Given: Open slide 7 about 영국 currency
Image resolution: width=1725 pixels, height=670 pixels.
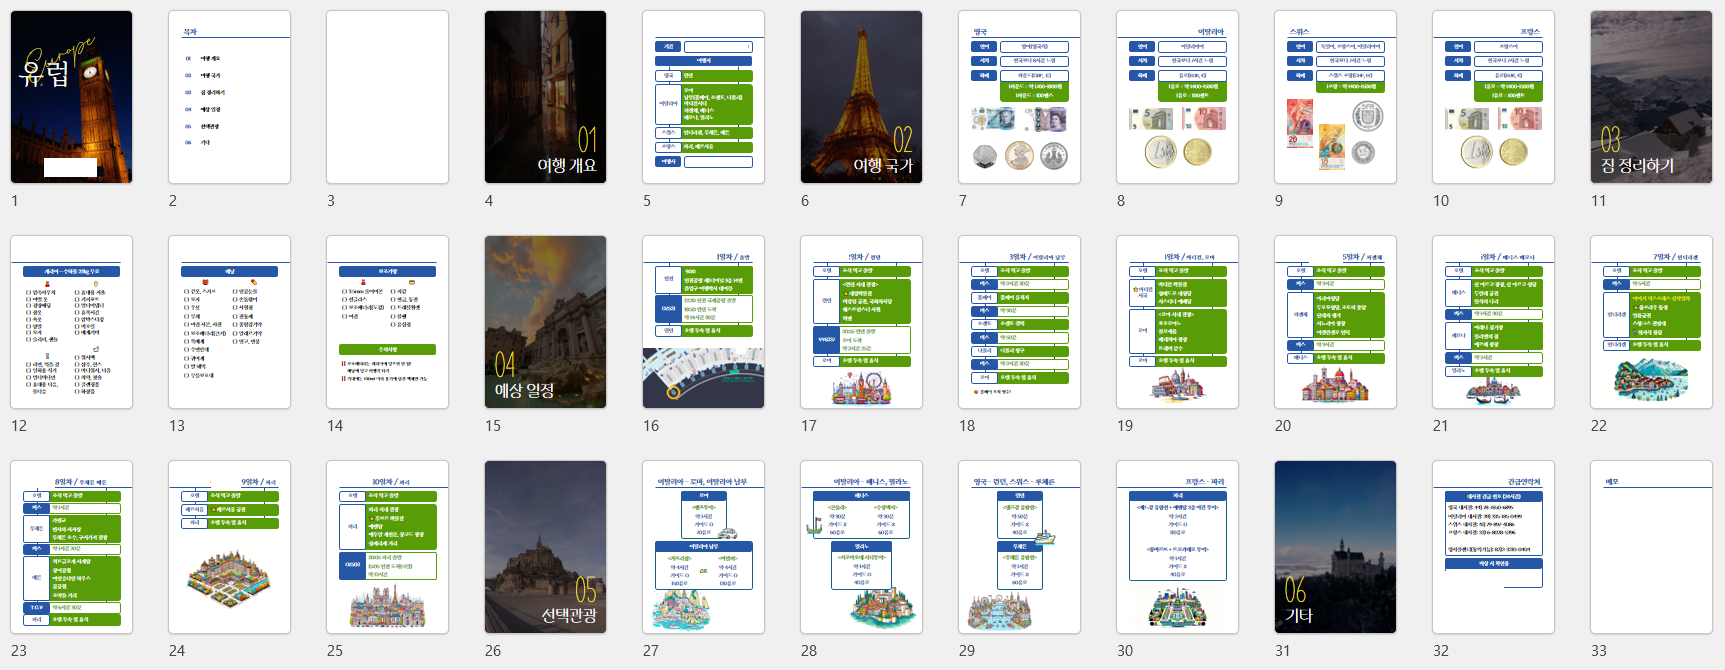Looking at the screenshot, I should pyautogui.click(x=1019, y=97).
